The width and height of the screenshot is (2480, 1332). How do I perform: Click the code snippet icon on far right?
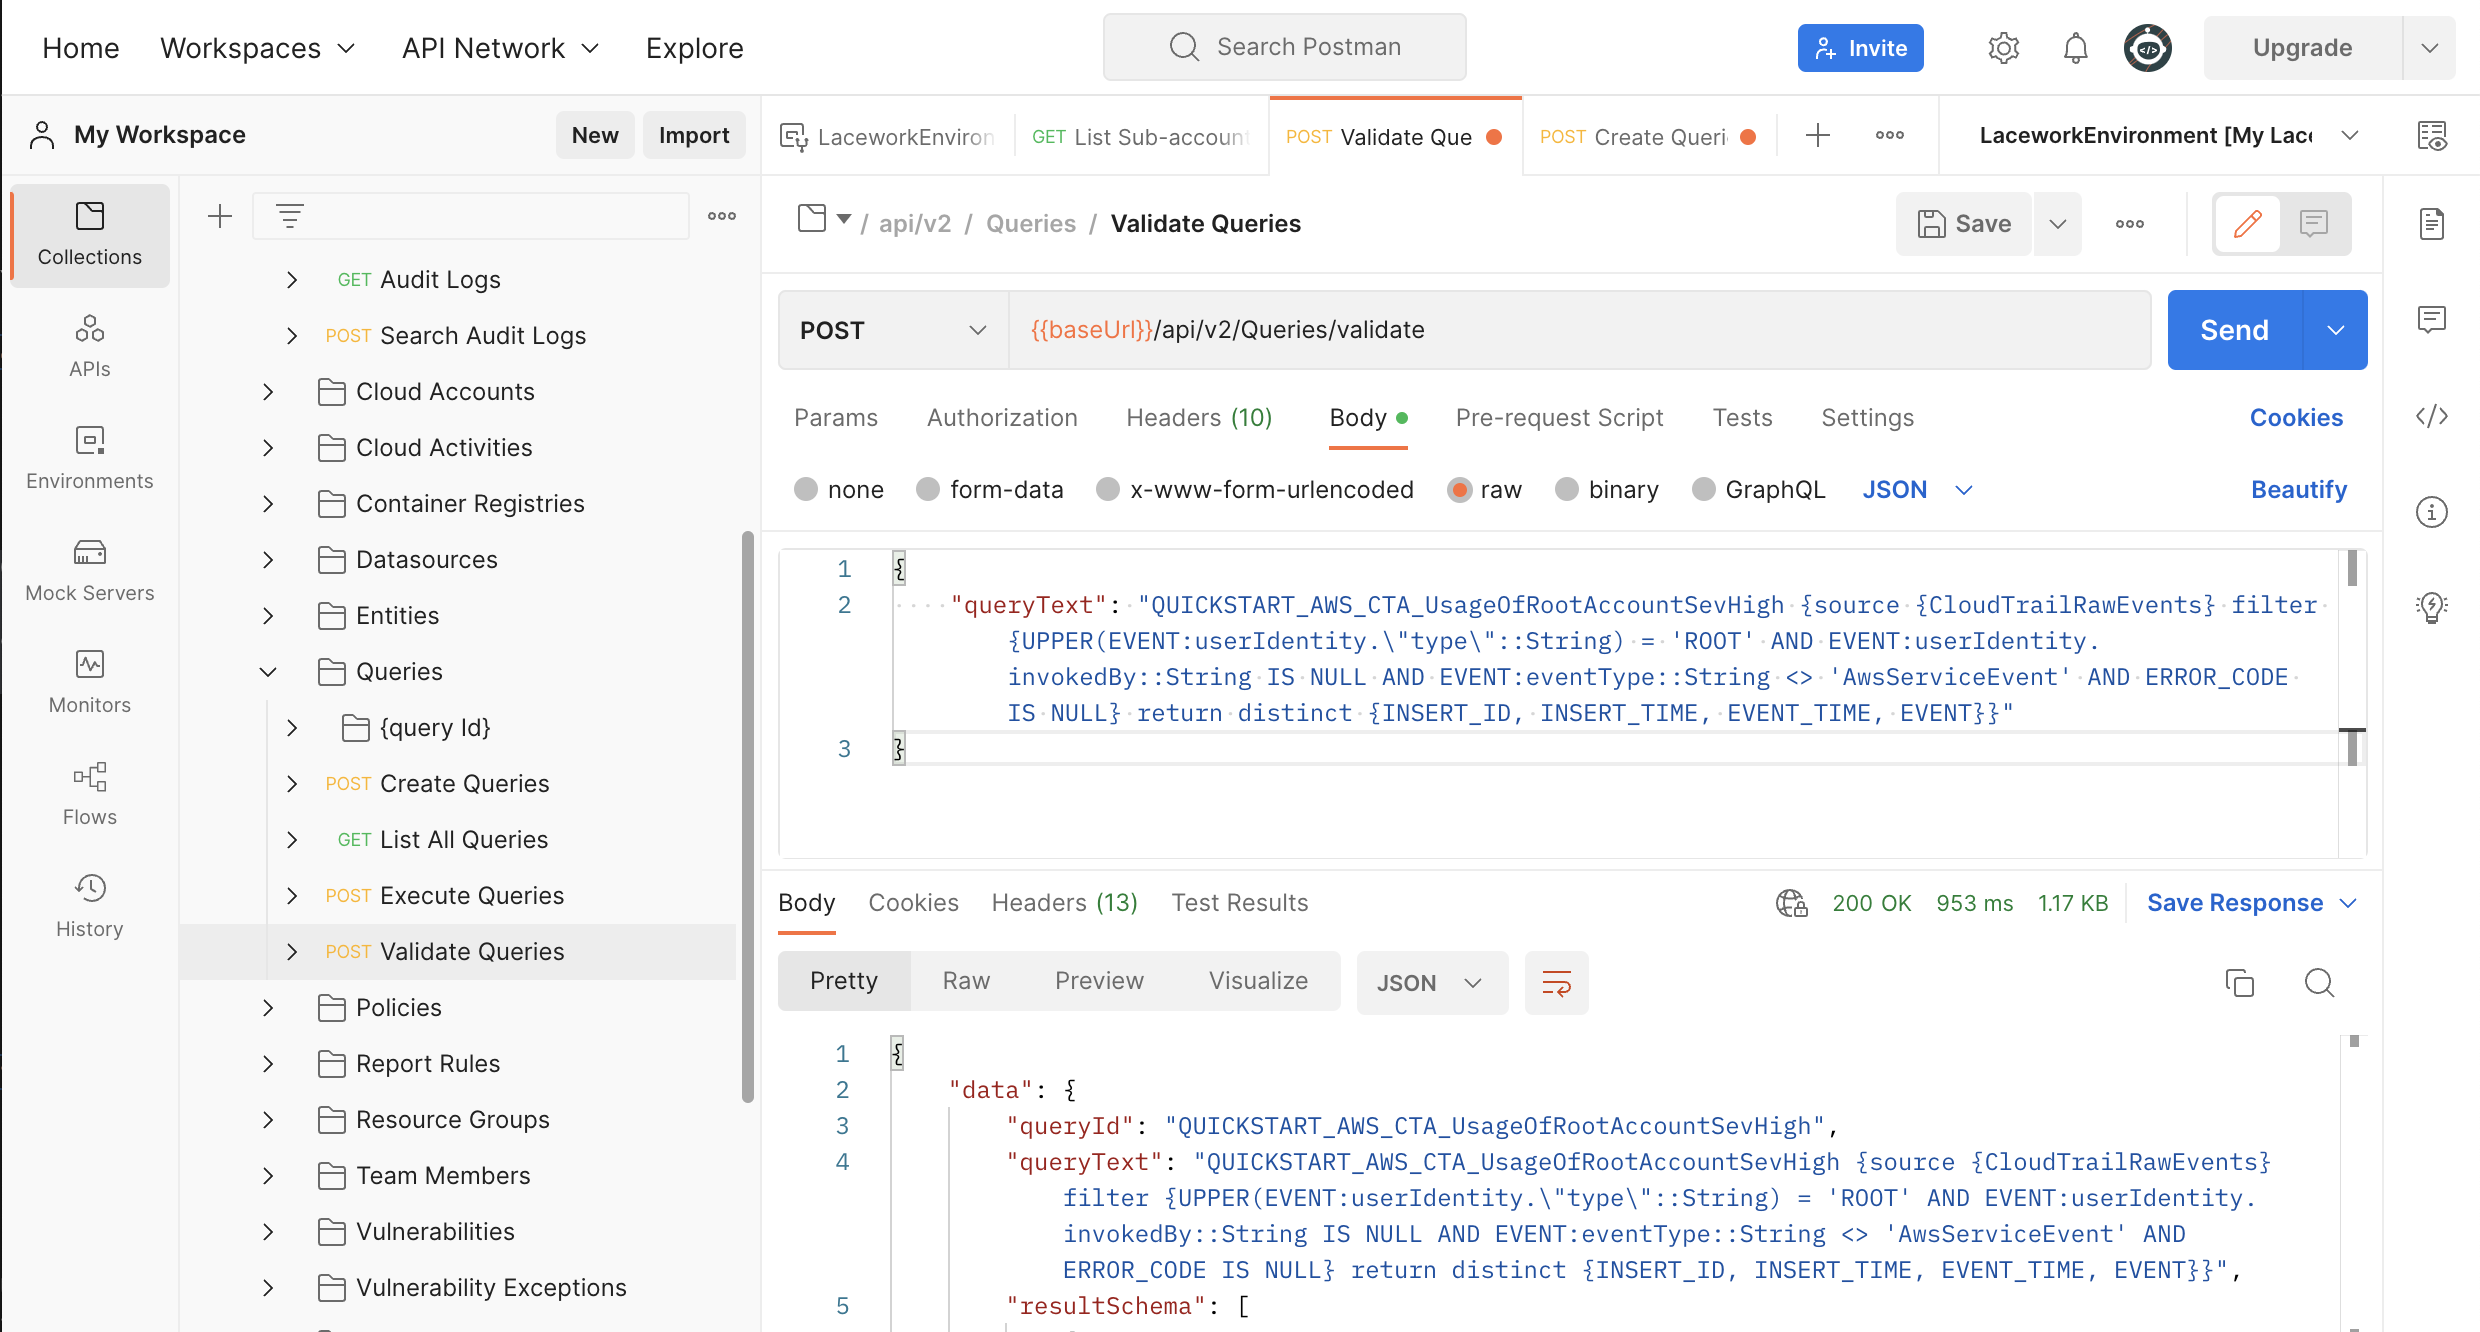click(x=2436, y=417)
